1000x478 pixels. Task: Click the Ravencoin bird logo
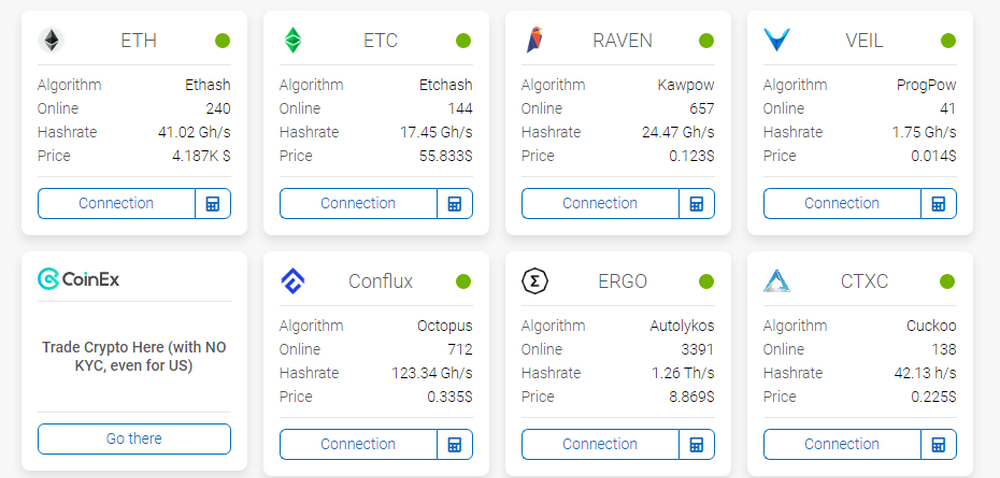coord(534,40)
